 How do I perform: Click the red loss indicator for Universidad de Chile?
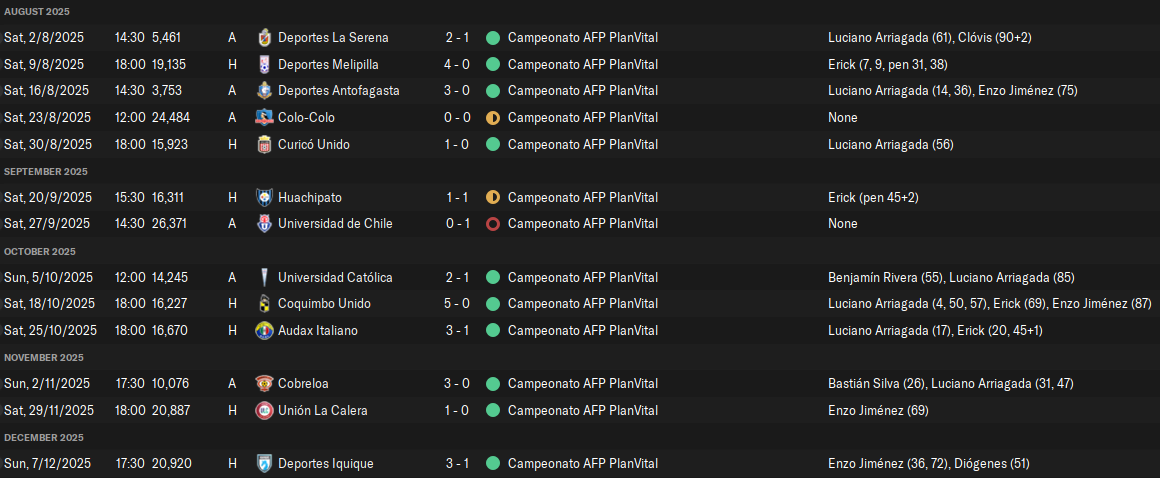493,223
